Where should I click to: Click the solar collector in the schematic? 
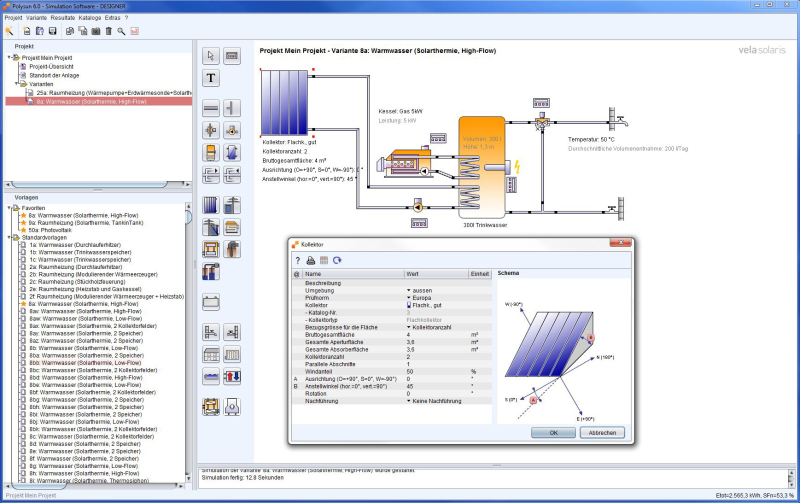284,103
